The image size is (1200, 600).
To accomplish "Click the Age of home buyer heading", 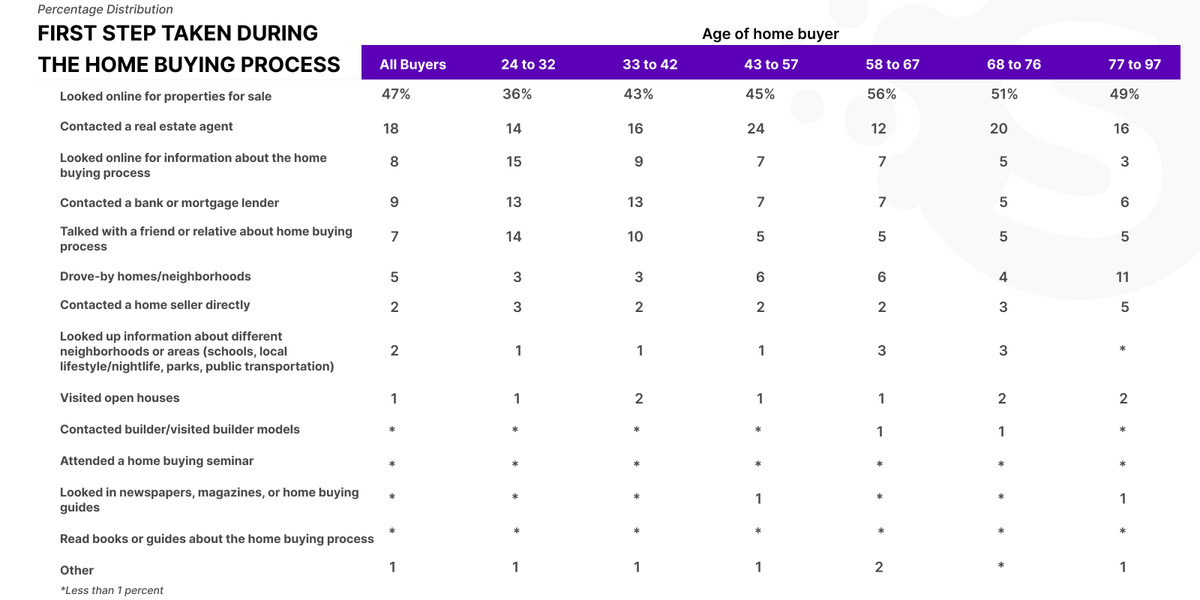I will pos(770,33).
